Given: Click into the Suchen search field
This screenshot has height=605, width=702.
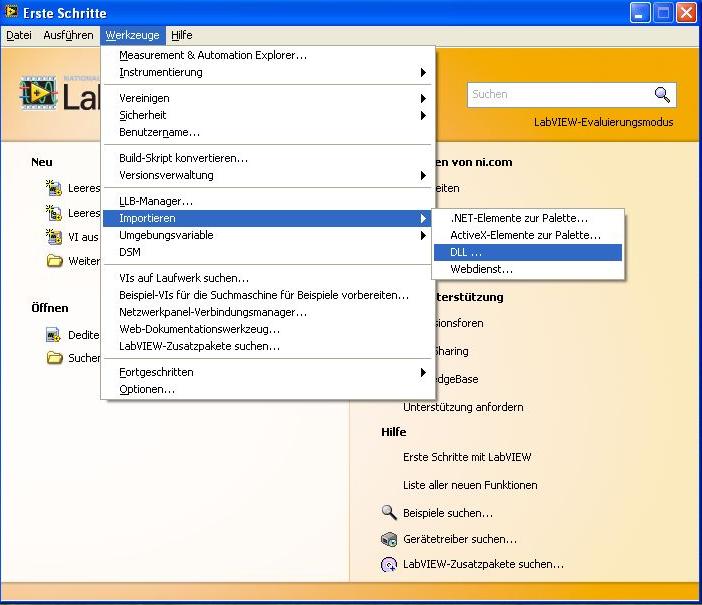Looking at the screenshot, I should pos(558,95).
